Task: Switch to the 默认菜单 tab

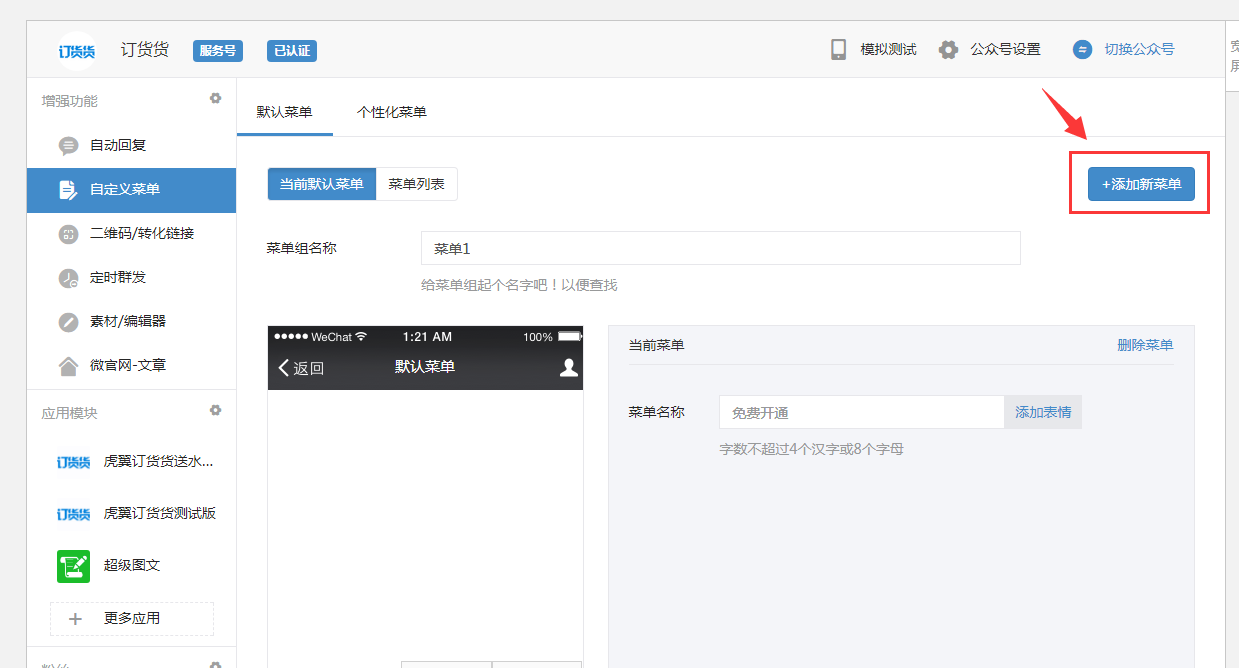Action: coord(285,112)
